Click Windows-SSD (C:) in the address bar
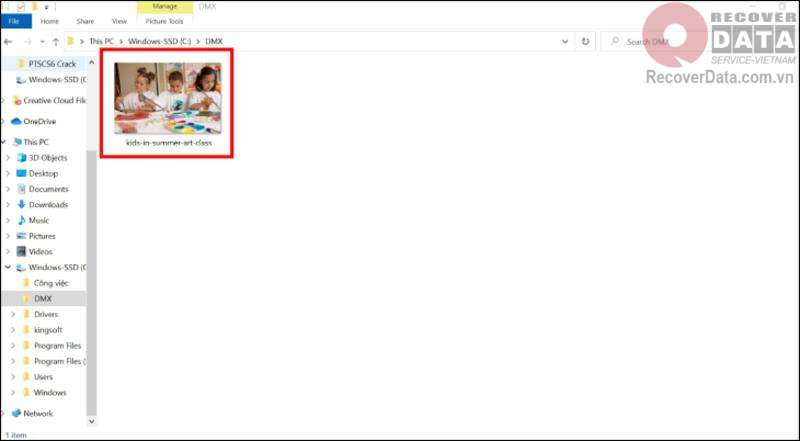This screenshot has height=441, width=800. 160,41
